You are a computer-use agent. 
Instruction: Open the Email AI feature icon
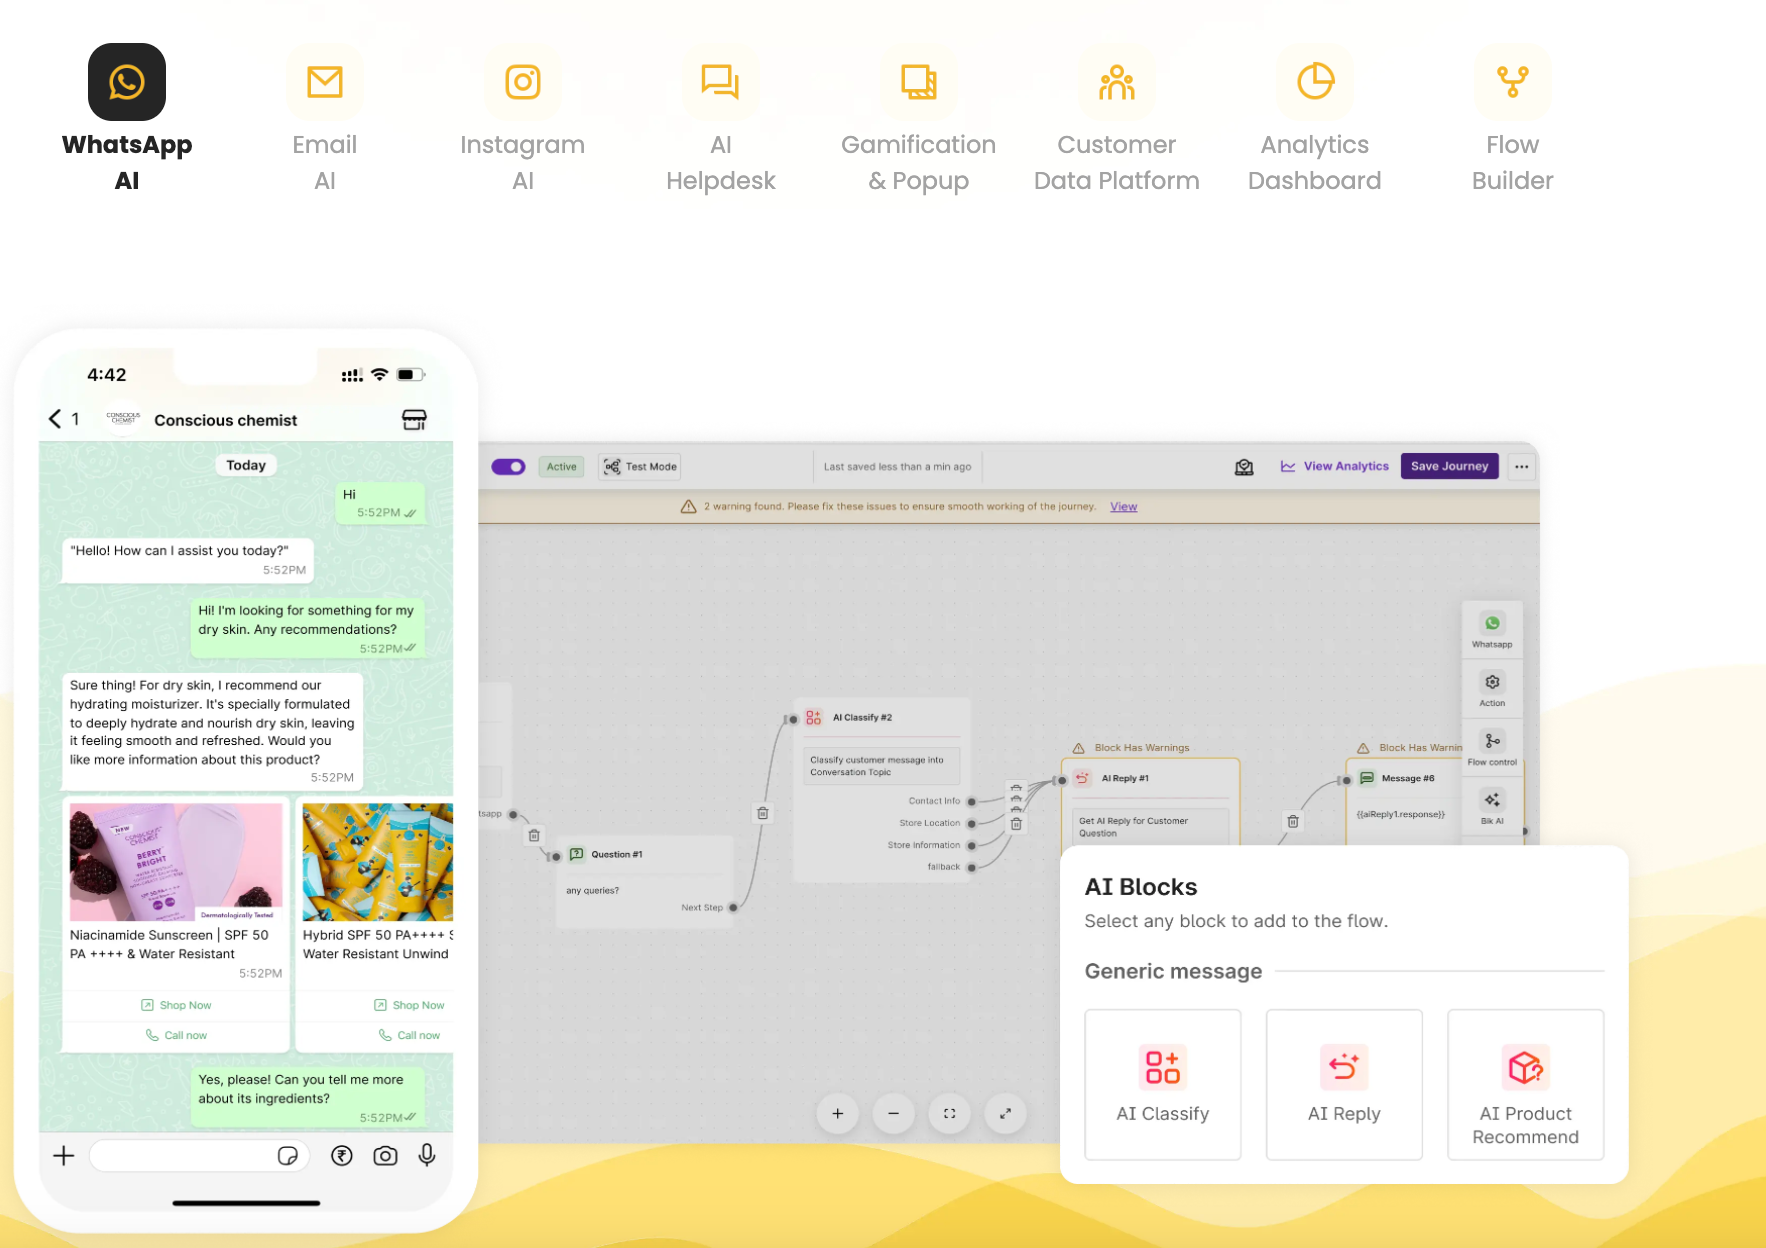[324, 81]
